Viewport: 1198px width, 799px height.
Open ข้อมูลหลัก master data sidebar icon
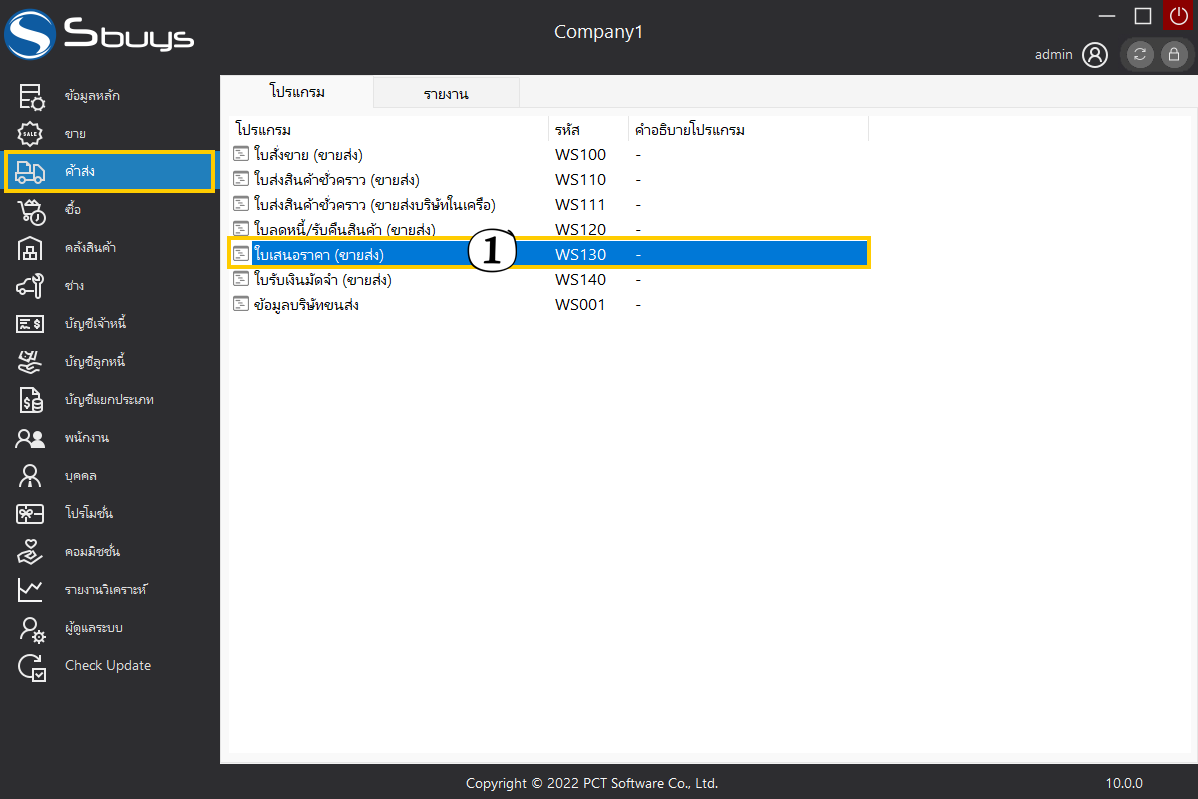[31, 96]
